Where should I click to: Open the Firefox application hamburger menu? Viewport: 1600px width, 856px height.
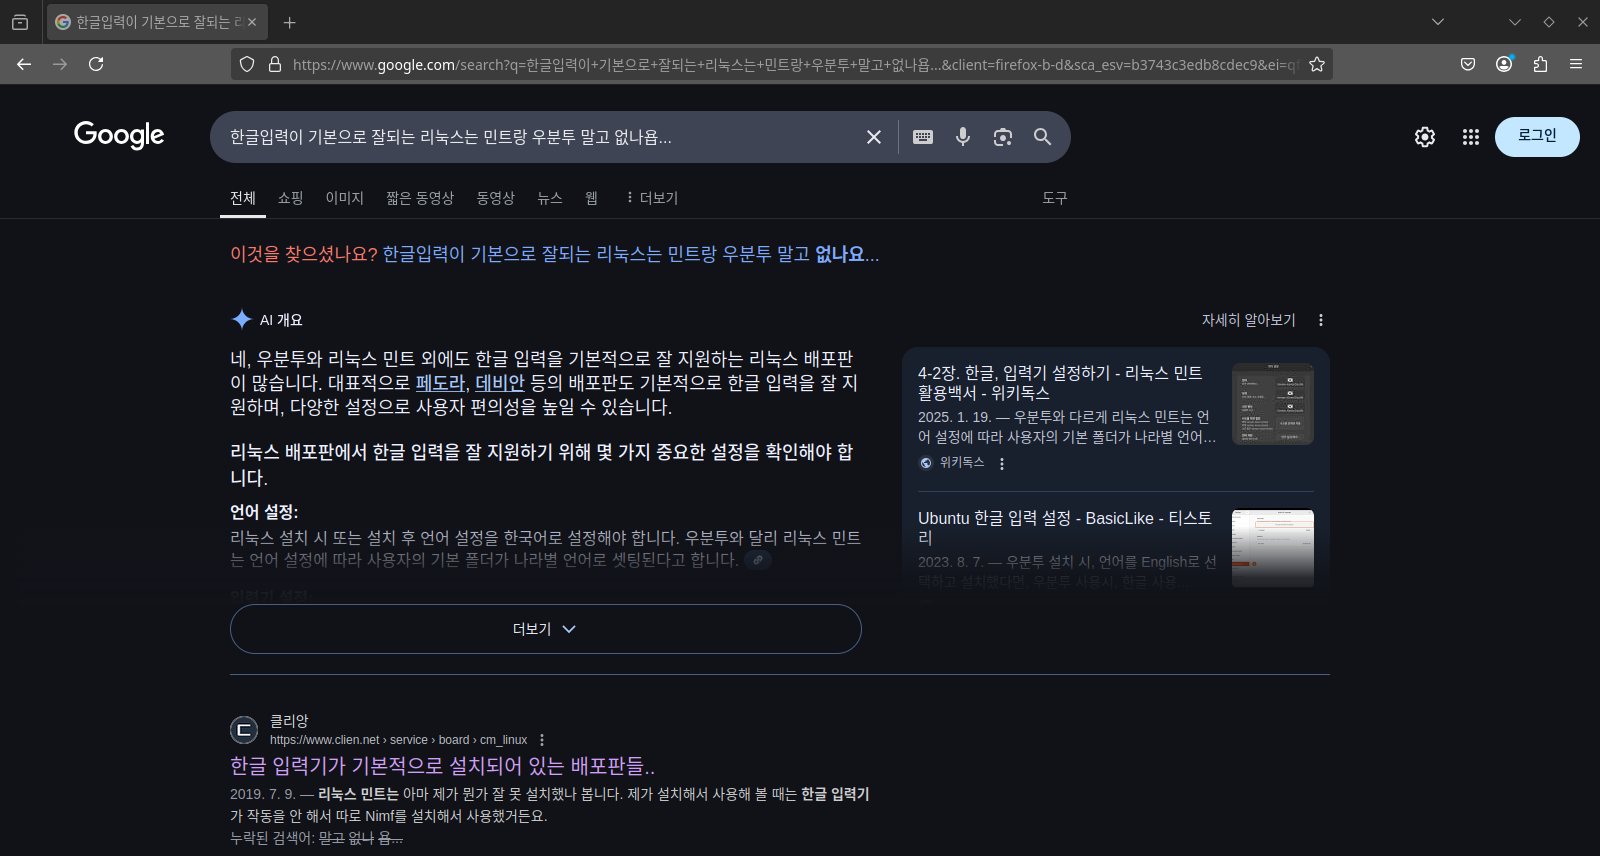point(1576,64)
